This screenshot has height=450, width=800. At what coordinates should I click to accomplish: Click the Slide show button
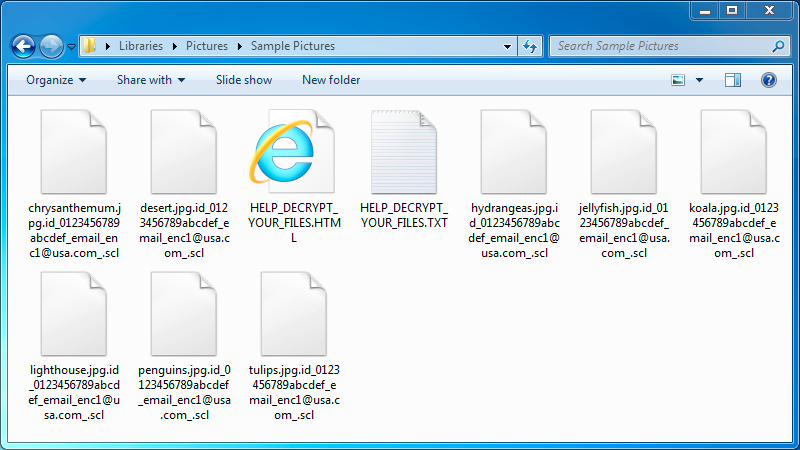tap(244, 80)
